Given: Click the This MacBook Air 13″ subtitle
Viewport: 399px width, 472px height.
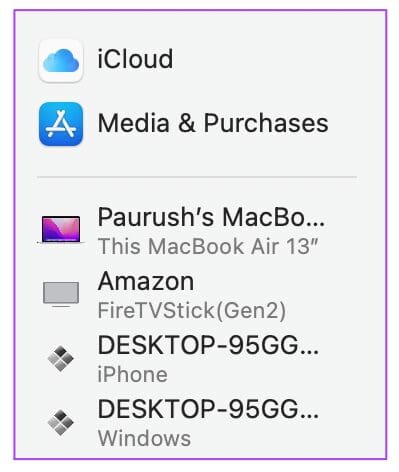Looking at the screenshot, I should click(x=208, y=246).
